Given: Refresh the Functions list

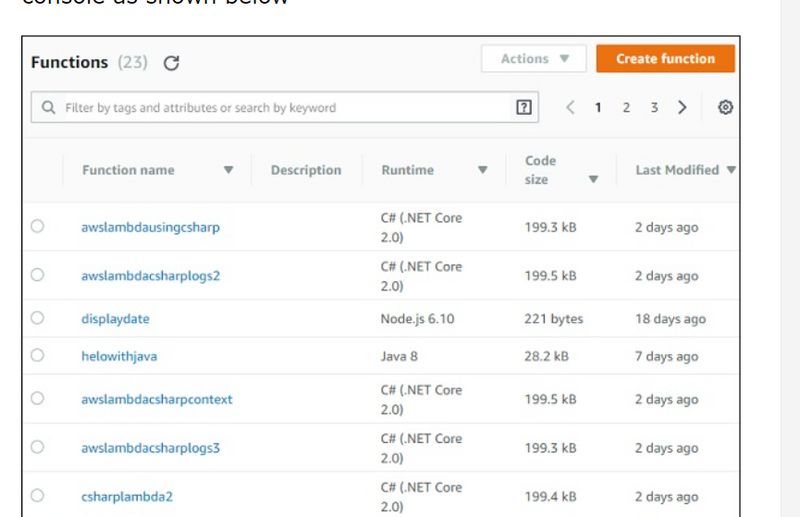Looking at the screenshot, I should [x=171, y=63].
